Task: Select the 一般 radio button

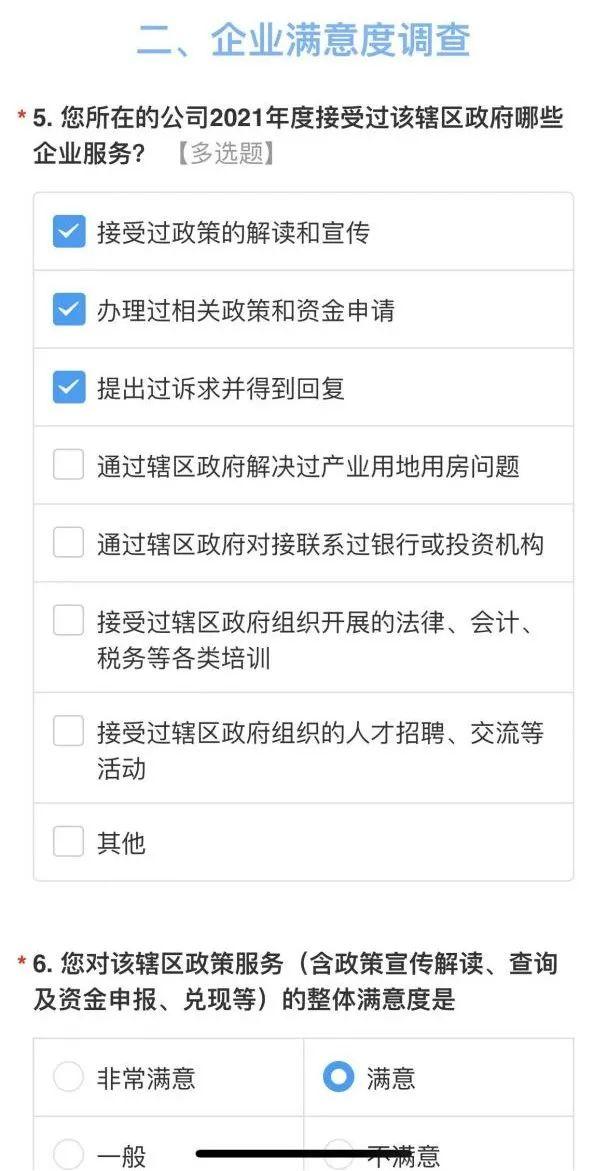Action: (68, 1152)
